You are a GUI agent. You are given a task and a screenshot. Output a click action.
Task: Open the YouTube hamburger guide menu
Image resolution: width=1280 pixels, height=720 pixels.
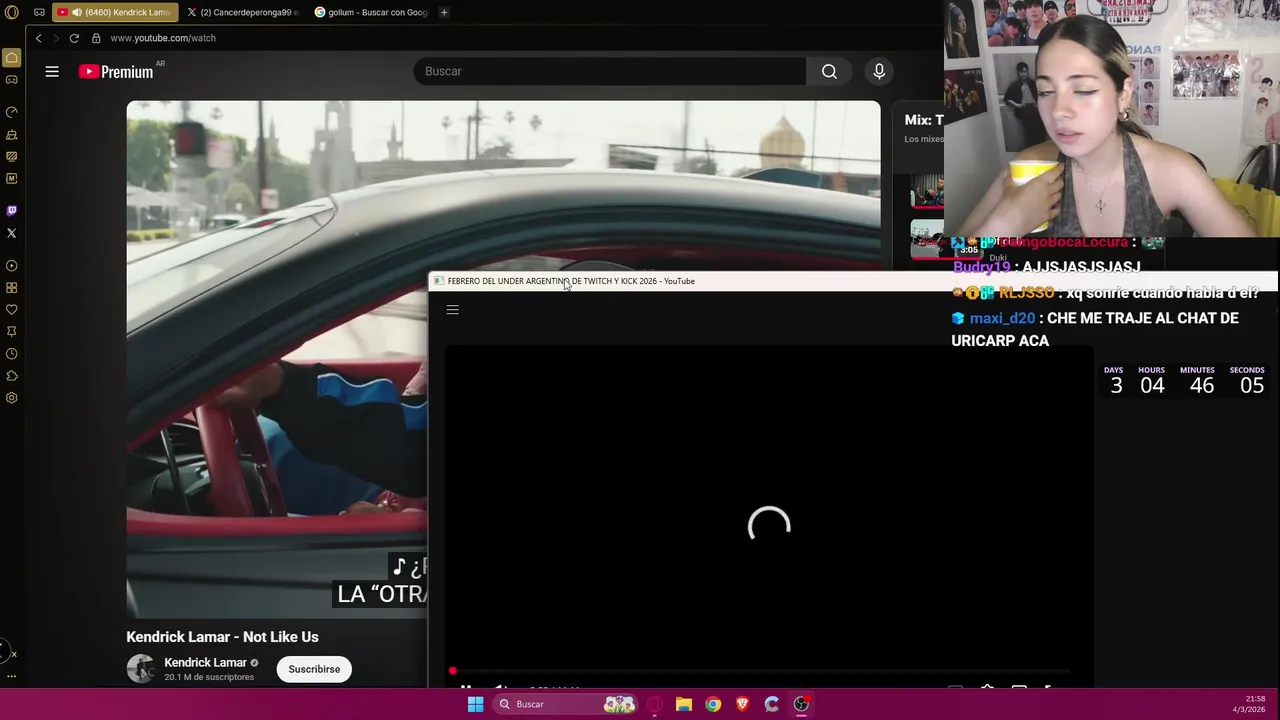pyautogui.click(x=52, y=71)
